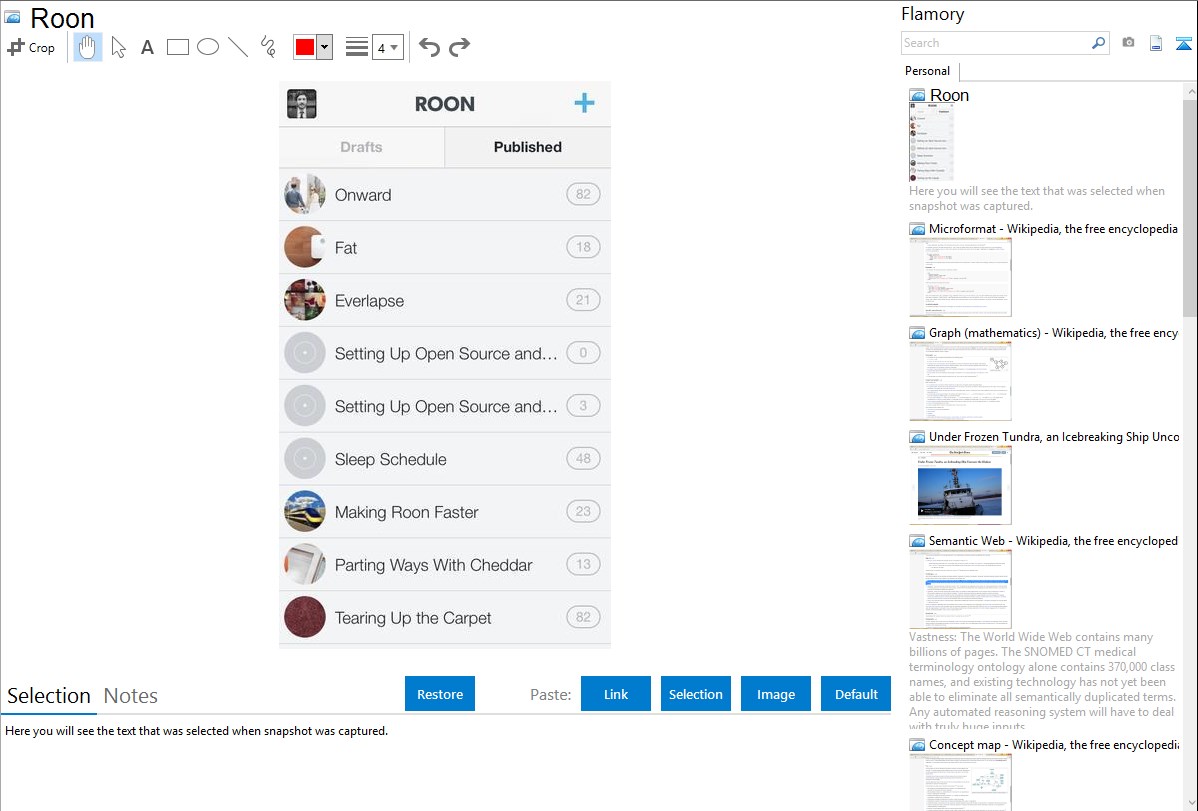This screenshot has width=1198, height=811.
Task: Click Parting Ways With Cheddar post
Action: tap(445, 564)
